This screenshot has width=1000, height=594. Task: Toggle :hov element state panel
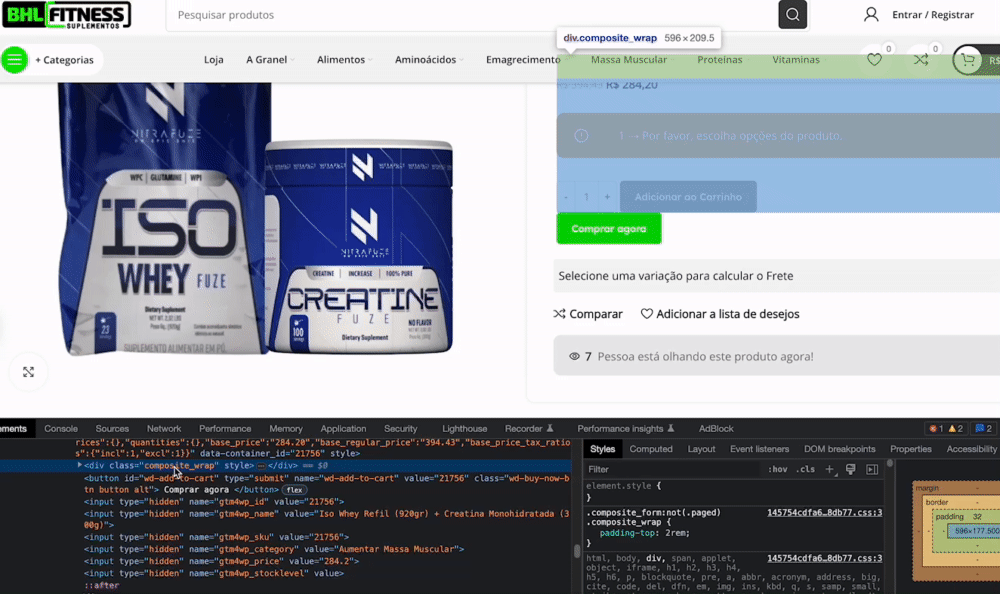(777, 469)
